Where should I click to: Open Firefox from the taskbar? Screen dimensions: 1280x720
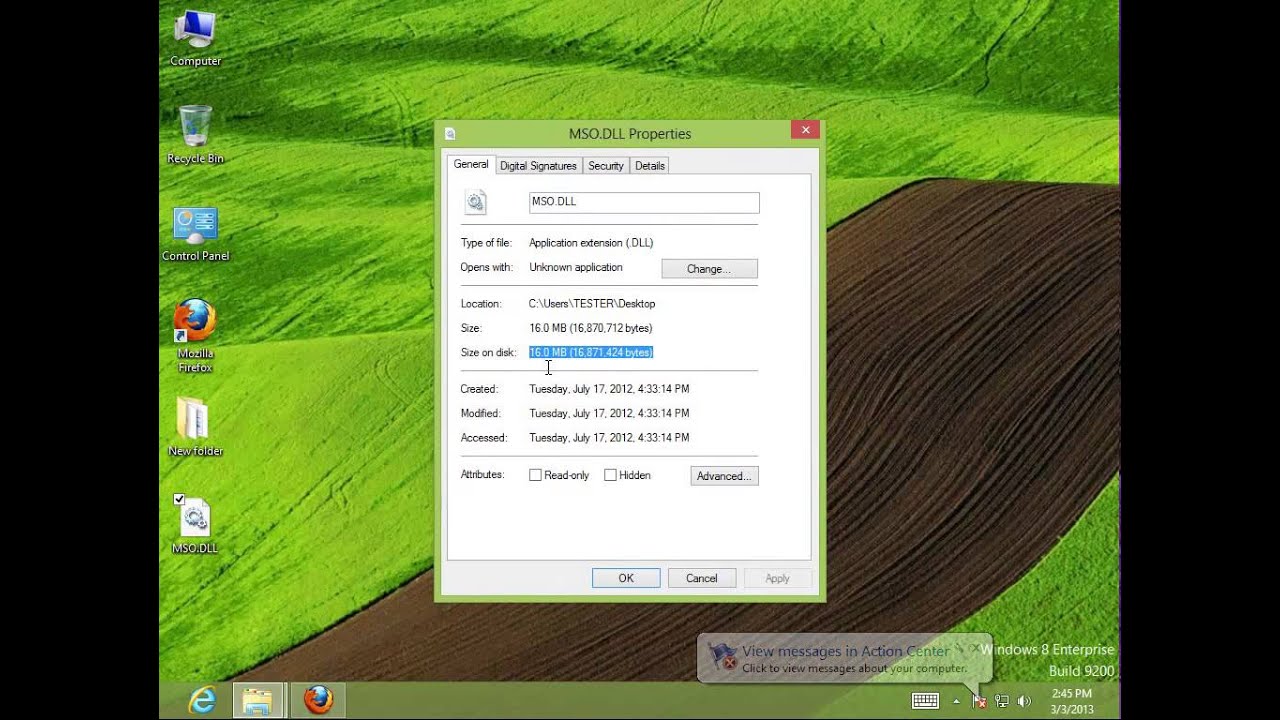(x=318, y=700)
